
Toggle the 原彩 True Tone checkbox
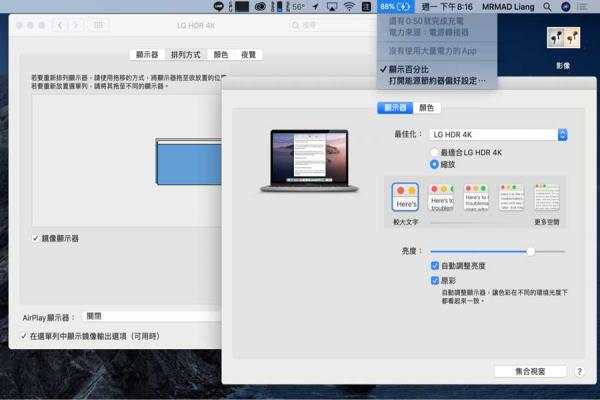[x=435, y=280]
